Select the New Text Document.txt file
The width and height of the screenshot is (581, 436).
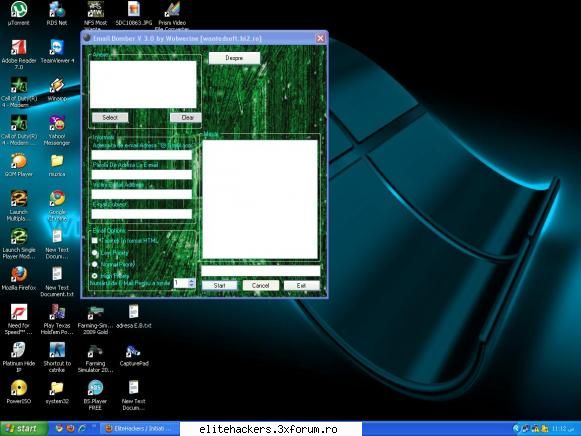point(57,282)
